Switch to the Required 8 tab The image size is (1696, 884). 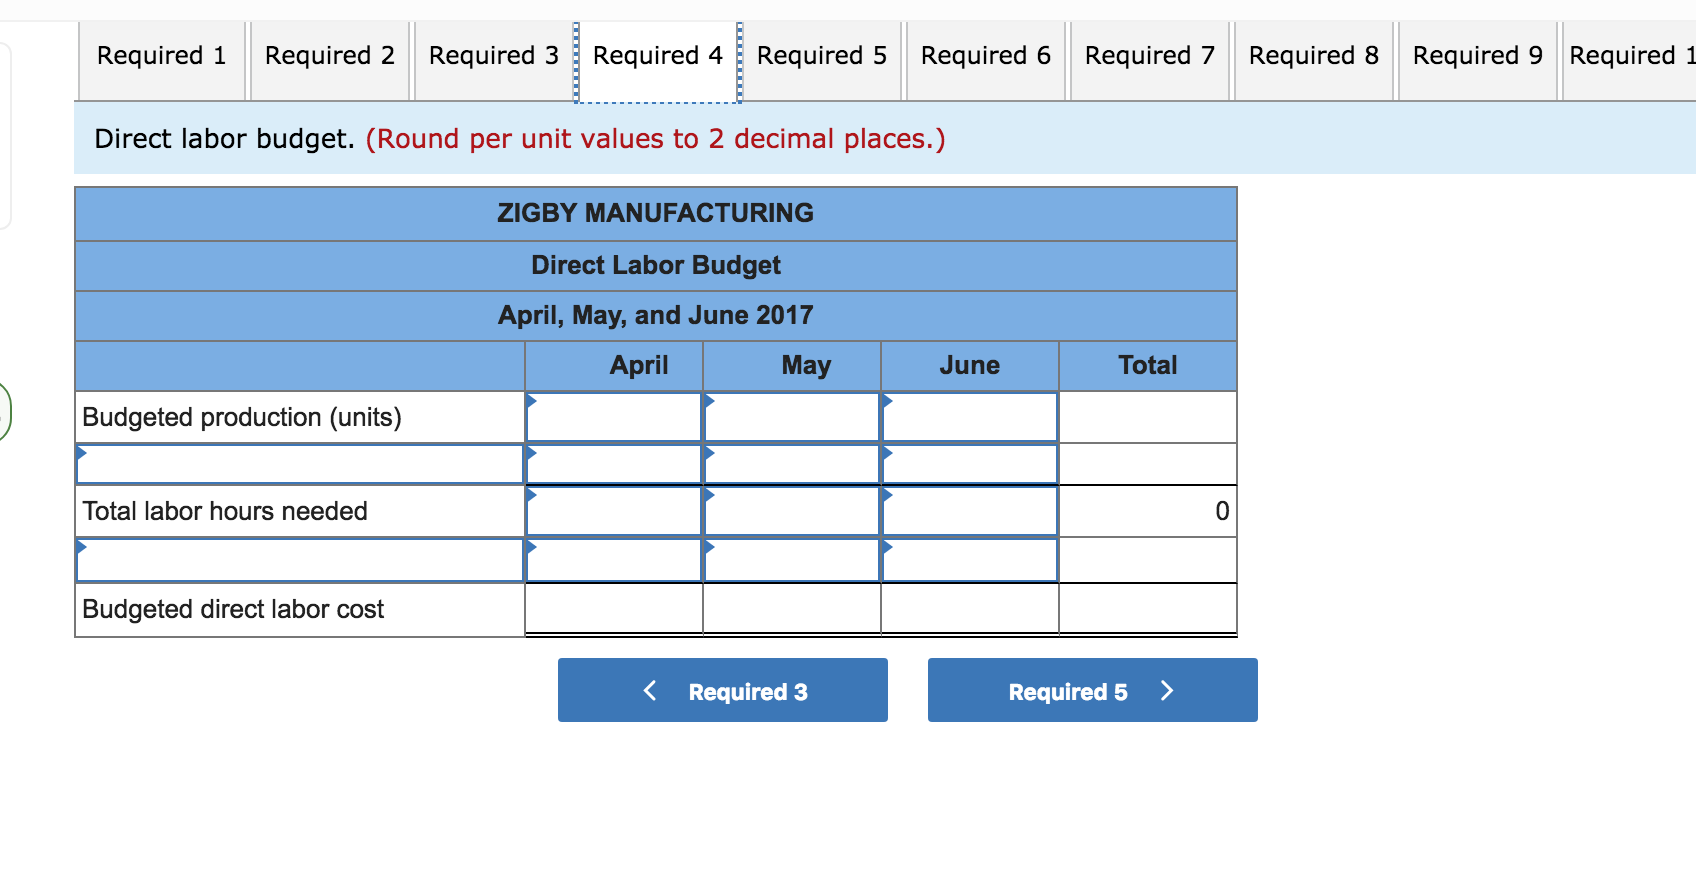click(1312, 56)
